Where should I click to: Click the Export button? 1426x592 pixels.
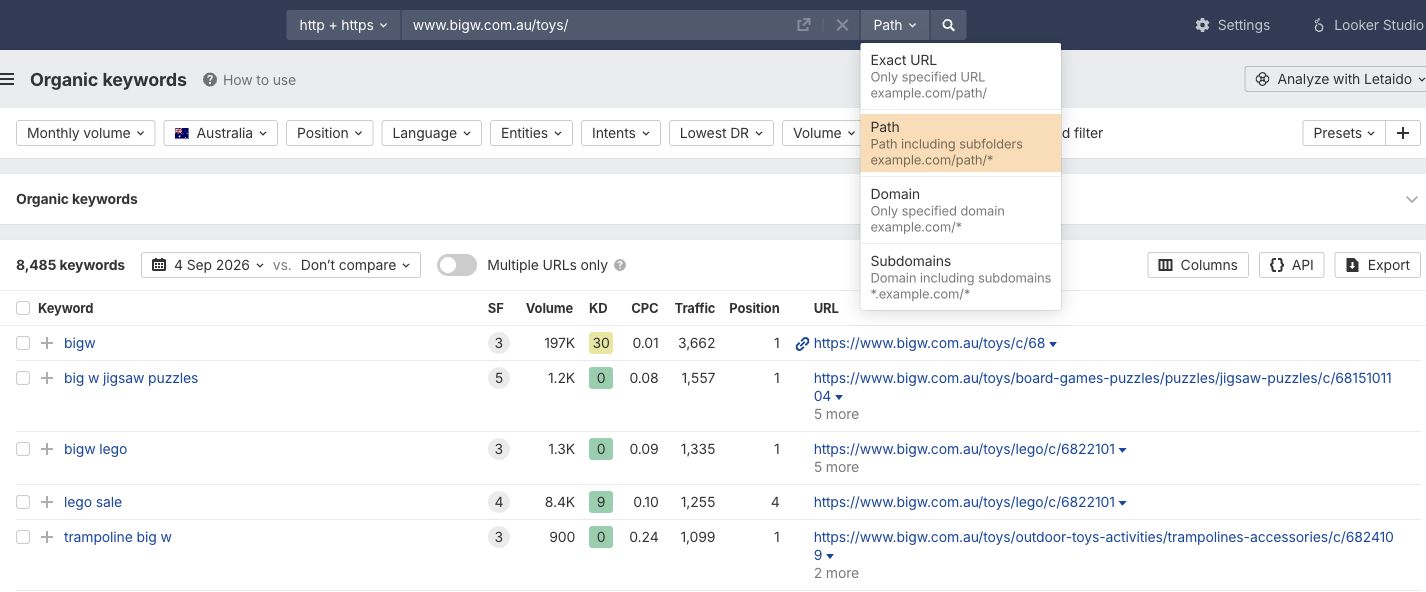tap(1377, 265)
